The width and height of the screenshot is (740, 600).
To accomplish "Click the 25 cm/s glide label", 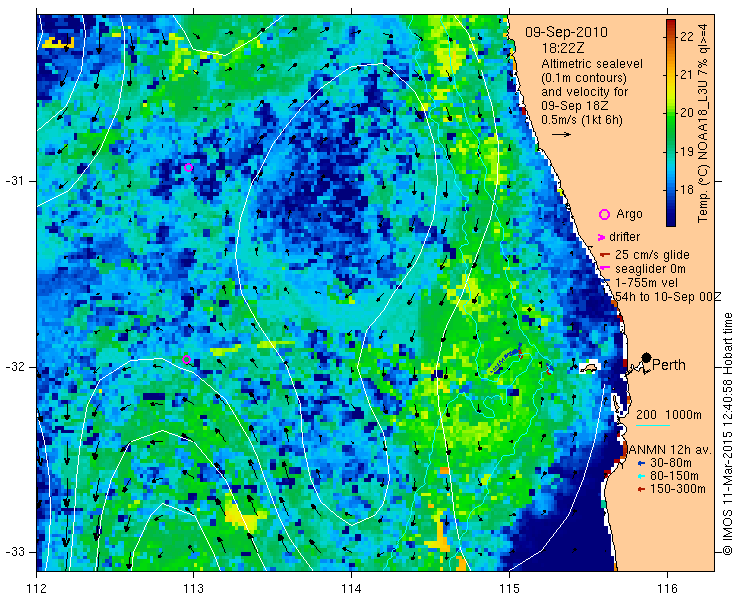I will coord(652,255).
